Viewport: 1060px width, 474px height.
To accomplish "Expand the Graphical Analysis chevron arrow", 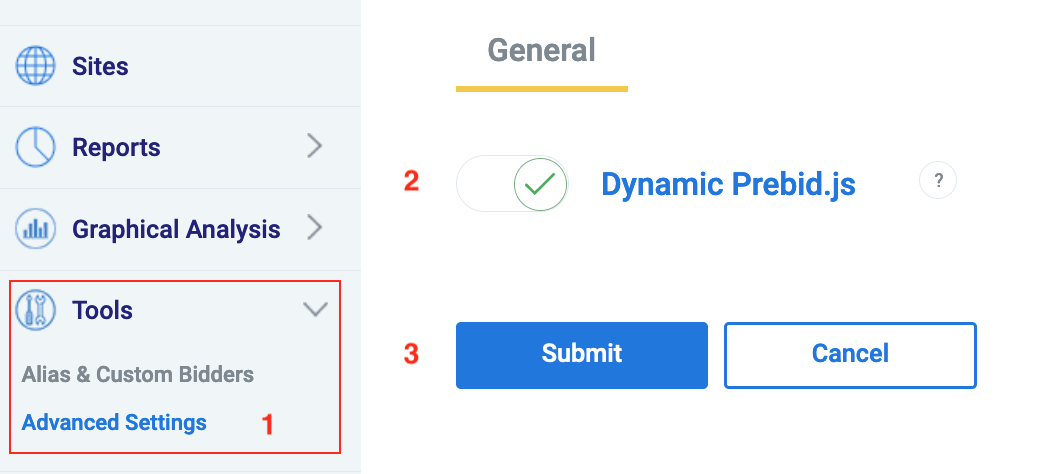I will (x=315, y=229).
